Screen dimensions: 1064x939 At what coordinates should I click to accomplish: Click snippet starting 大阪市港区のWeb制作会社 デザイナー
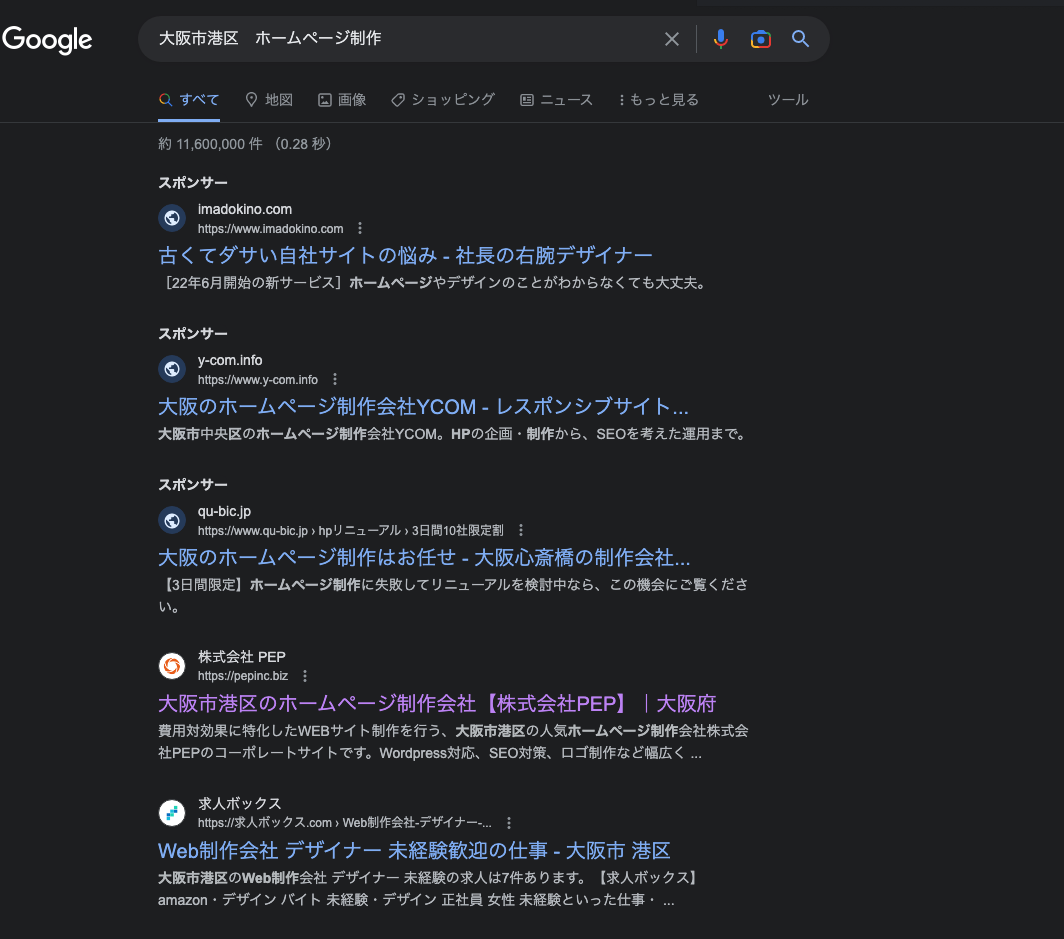[x=430, y=889]
